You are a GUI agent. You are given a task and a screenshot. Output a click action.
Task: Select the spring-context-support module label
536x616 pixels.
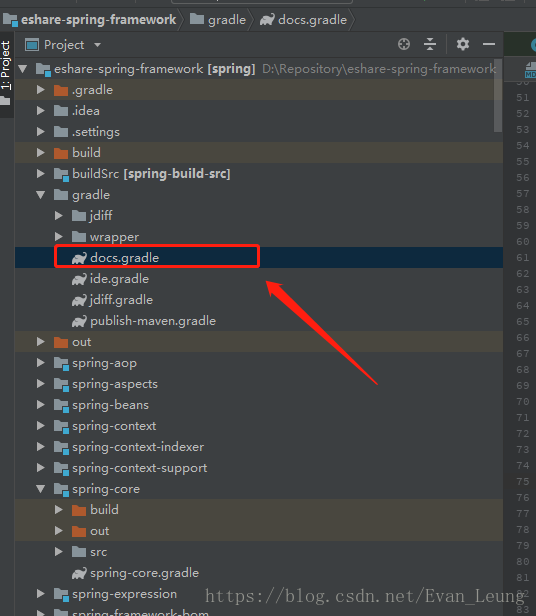tap(140, 468)
